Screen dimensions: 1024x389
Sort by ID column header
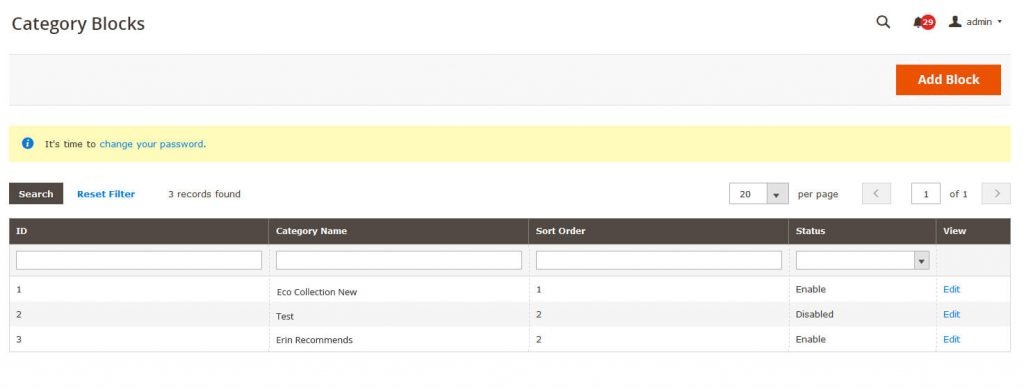(22, 231)
